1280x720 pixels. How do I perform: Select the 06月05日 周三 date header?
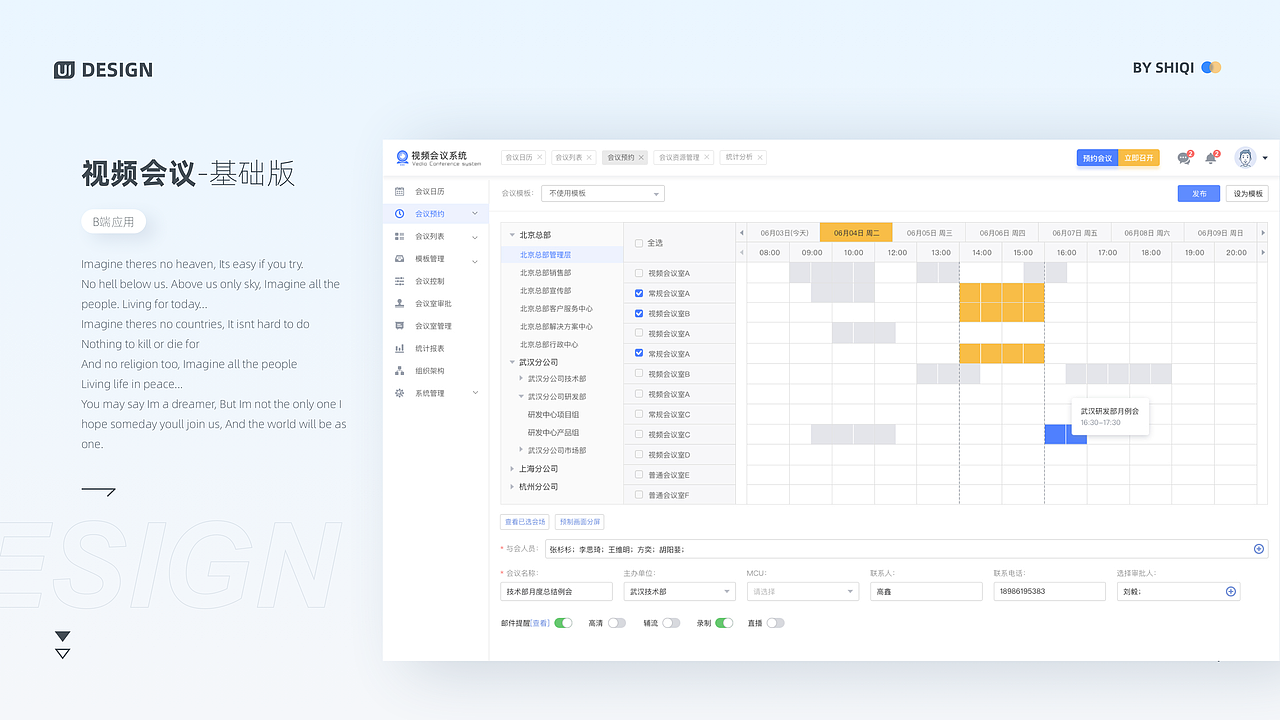(929, 232)
